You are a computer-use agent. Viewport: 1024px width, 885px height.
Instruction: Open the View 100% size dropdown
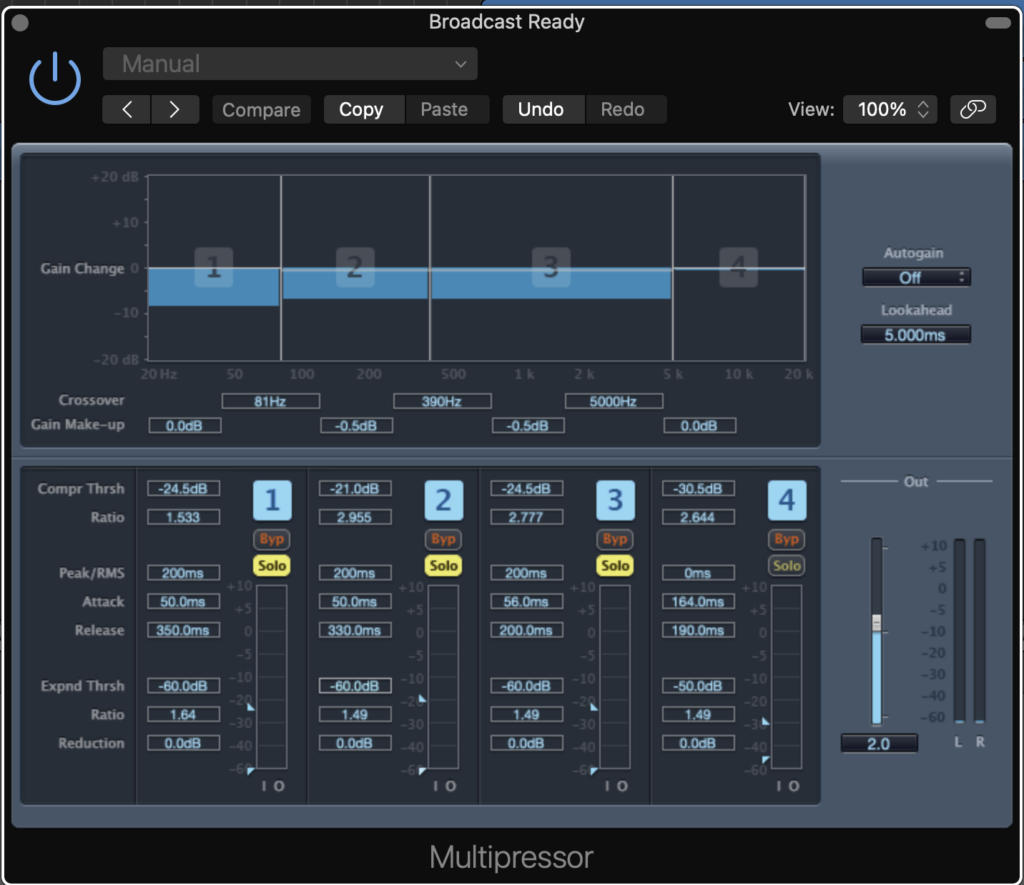pos(890,109)
